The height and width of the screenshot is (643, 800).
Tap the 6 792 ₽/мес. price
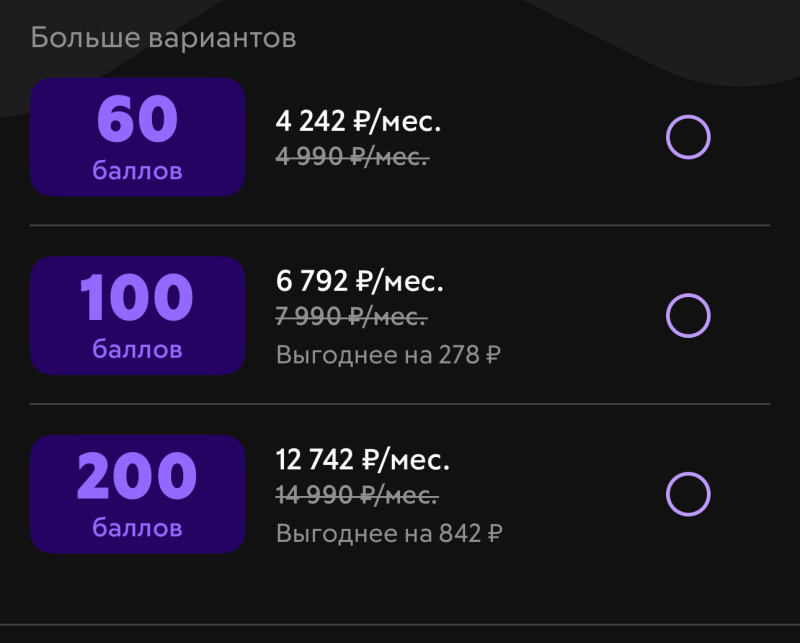point(359,281)
